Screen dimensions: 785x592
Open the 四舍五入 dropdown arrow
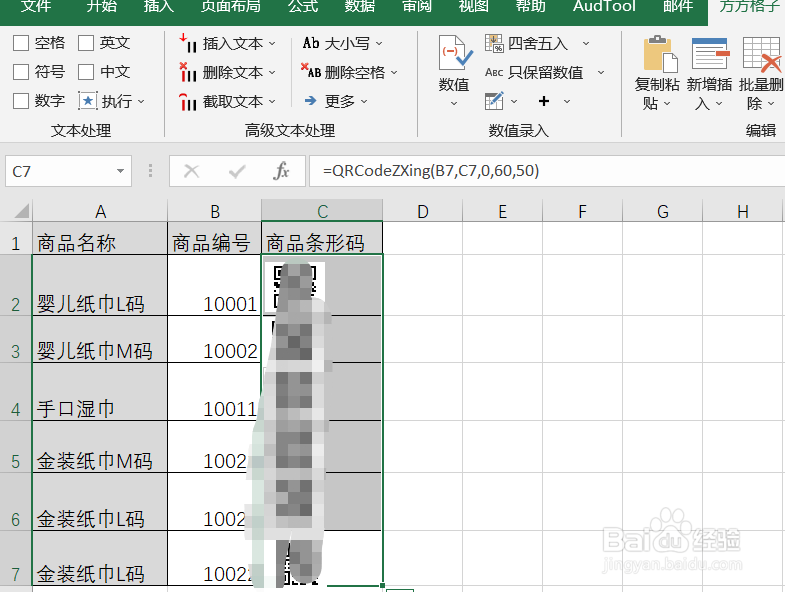pos(586,44)
